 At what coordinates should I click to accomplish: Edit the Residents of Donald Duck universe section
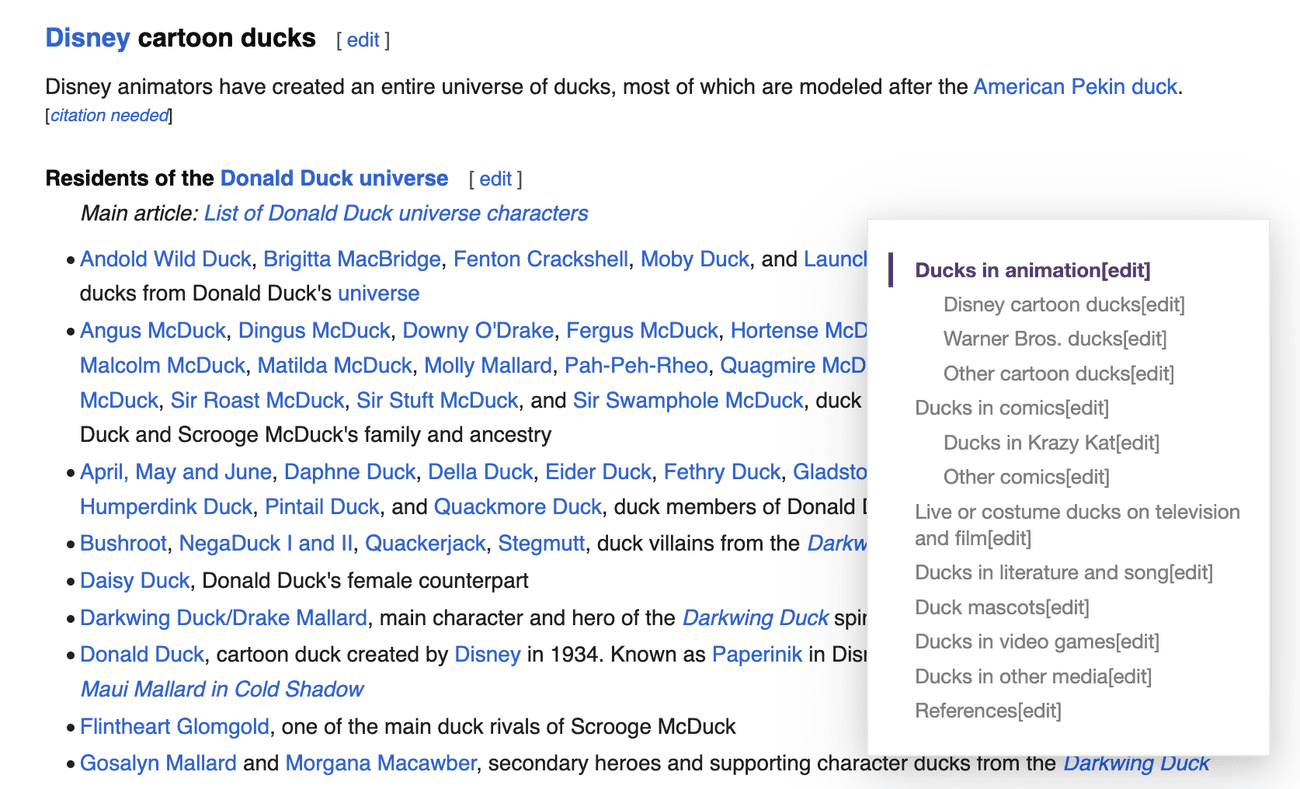tap(495, 178)
